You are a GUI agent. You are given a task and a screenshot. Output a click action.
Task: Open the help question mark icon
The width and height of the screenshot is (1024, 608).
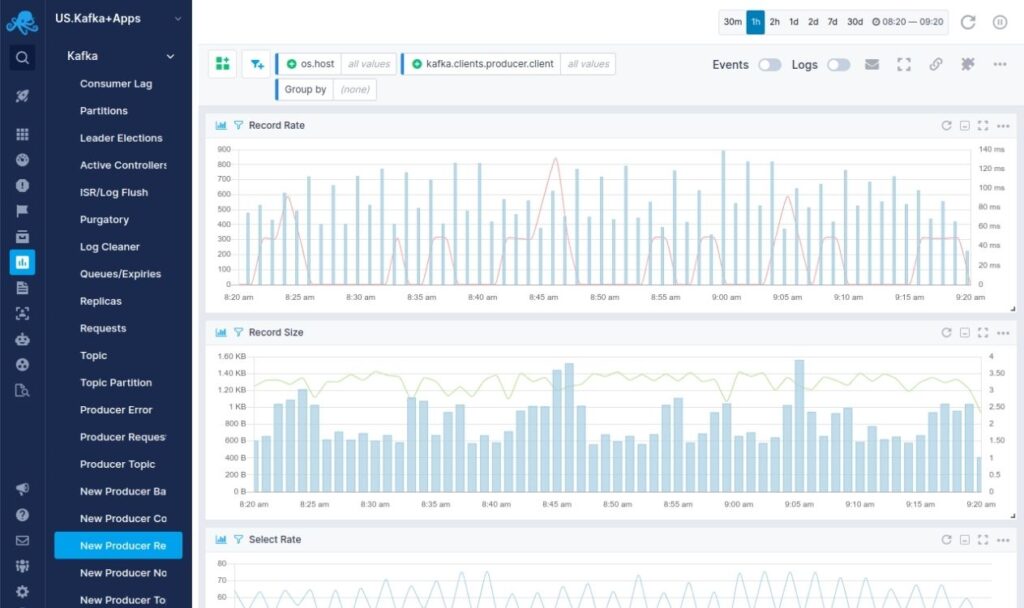[x=22, y=515]
